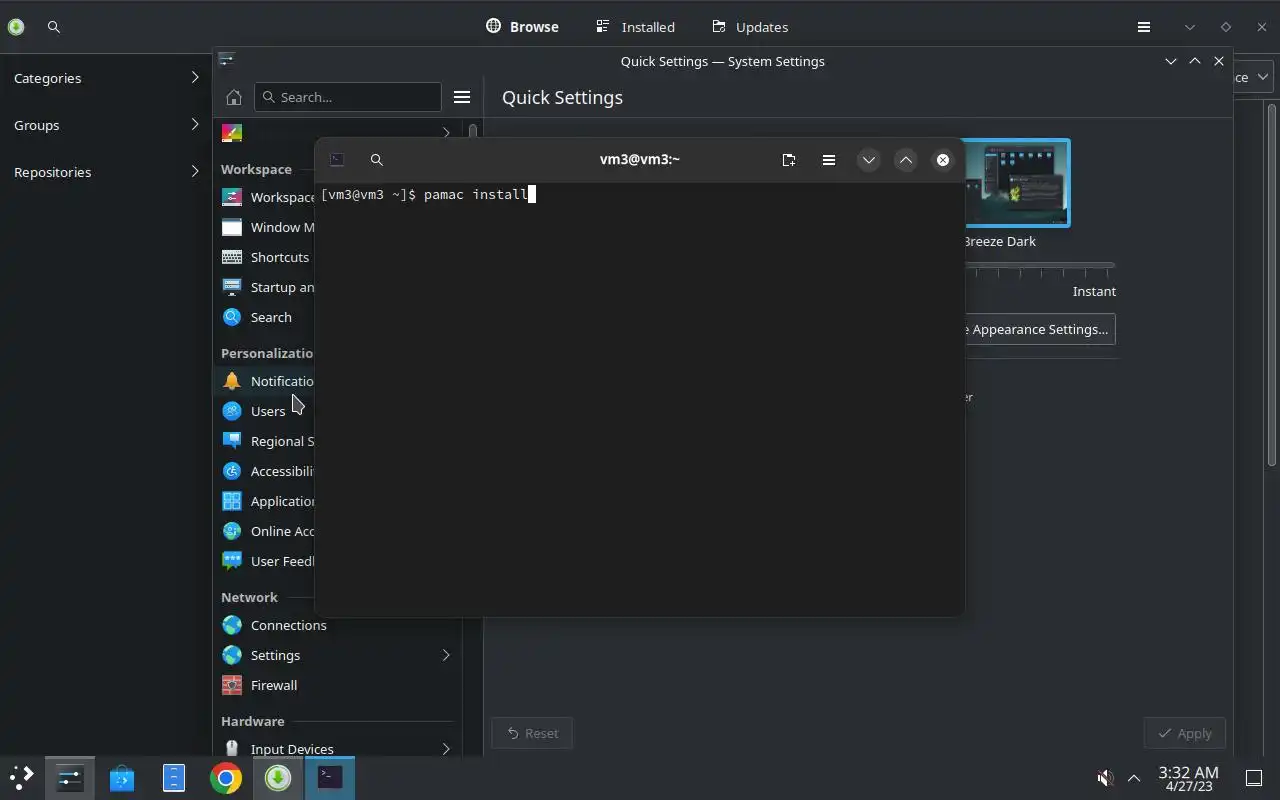Expand the network Settings entry arrow
Image resolution: width=1280 pixels, height=800 pixels.
(446, 655)
